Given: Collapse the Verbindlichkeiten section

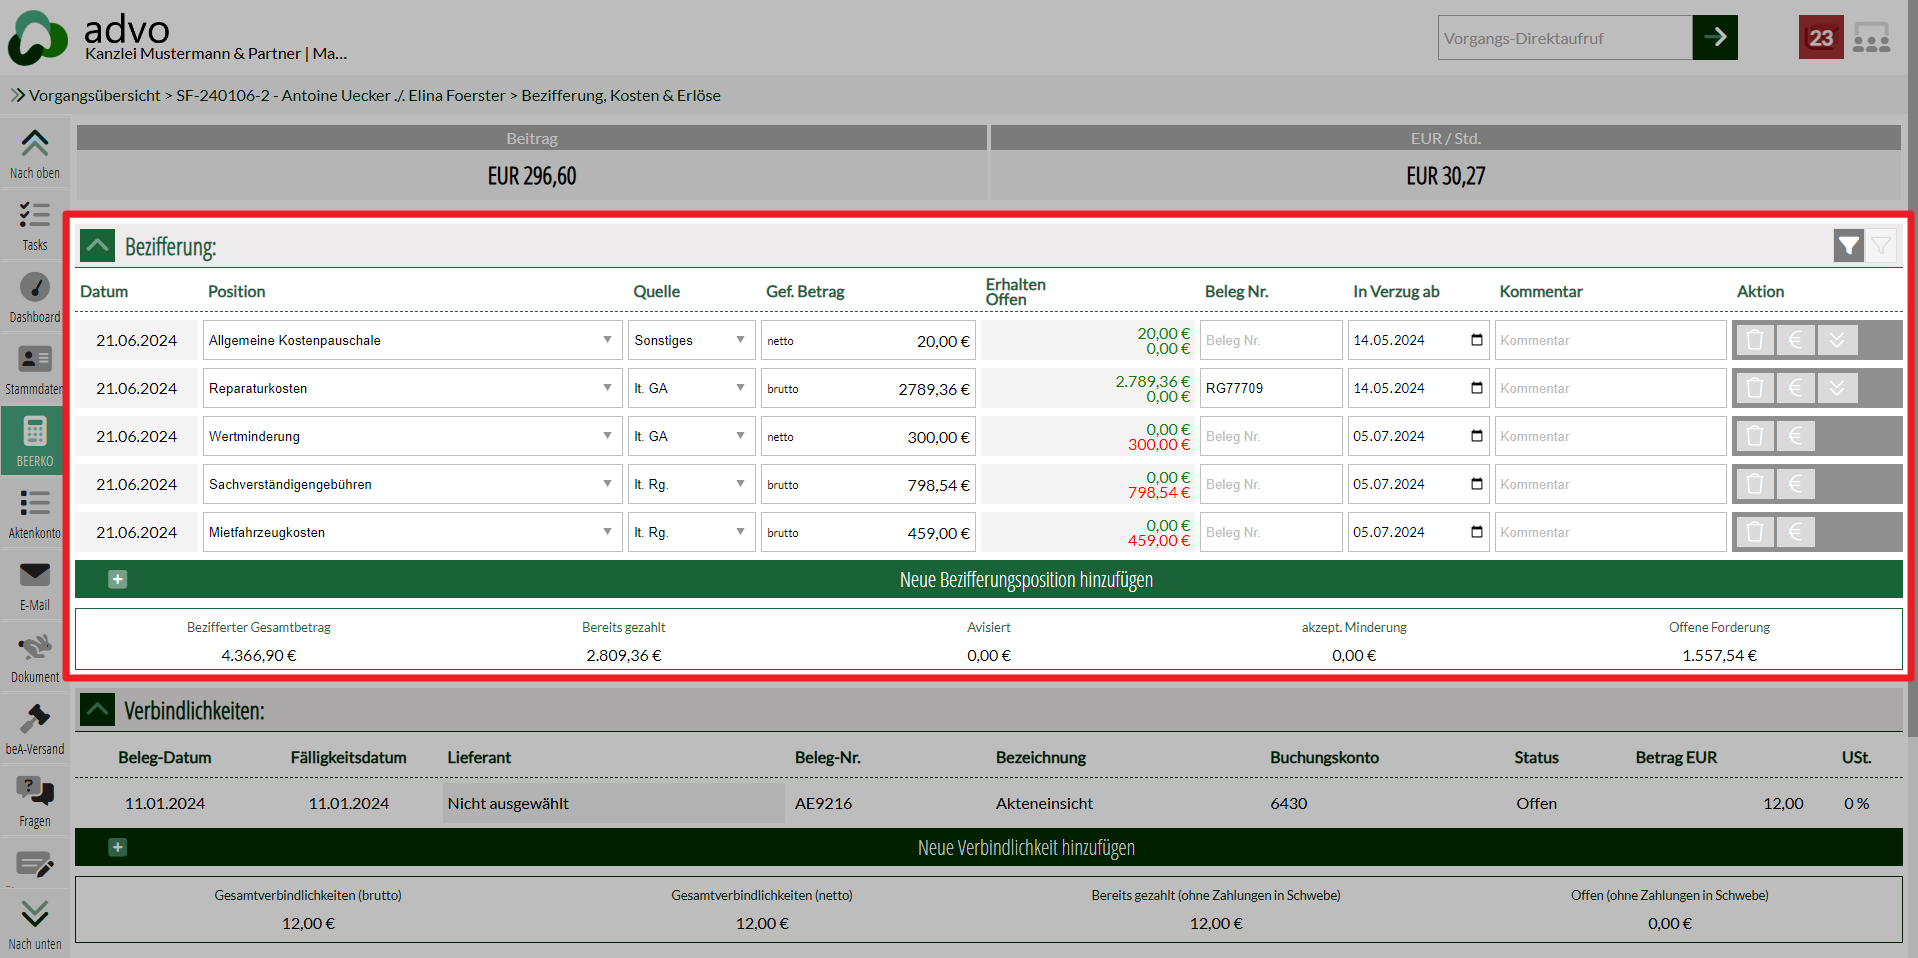Looking at the screenshot, I should coord(98,710).
